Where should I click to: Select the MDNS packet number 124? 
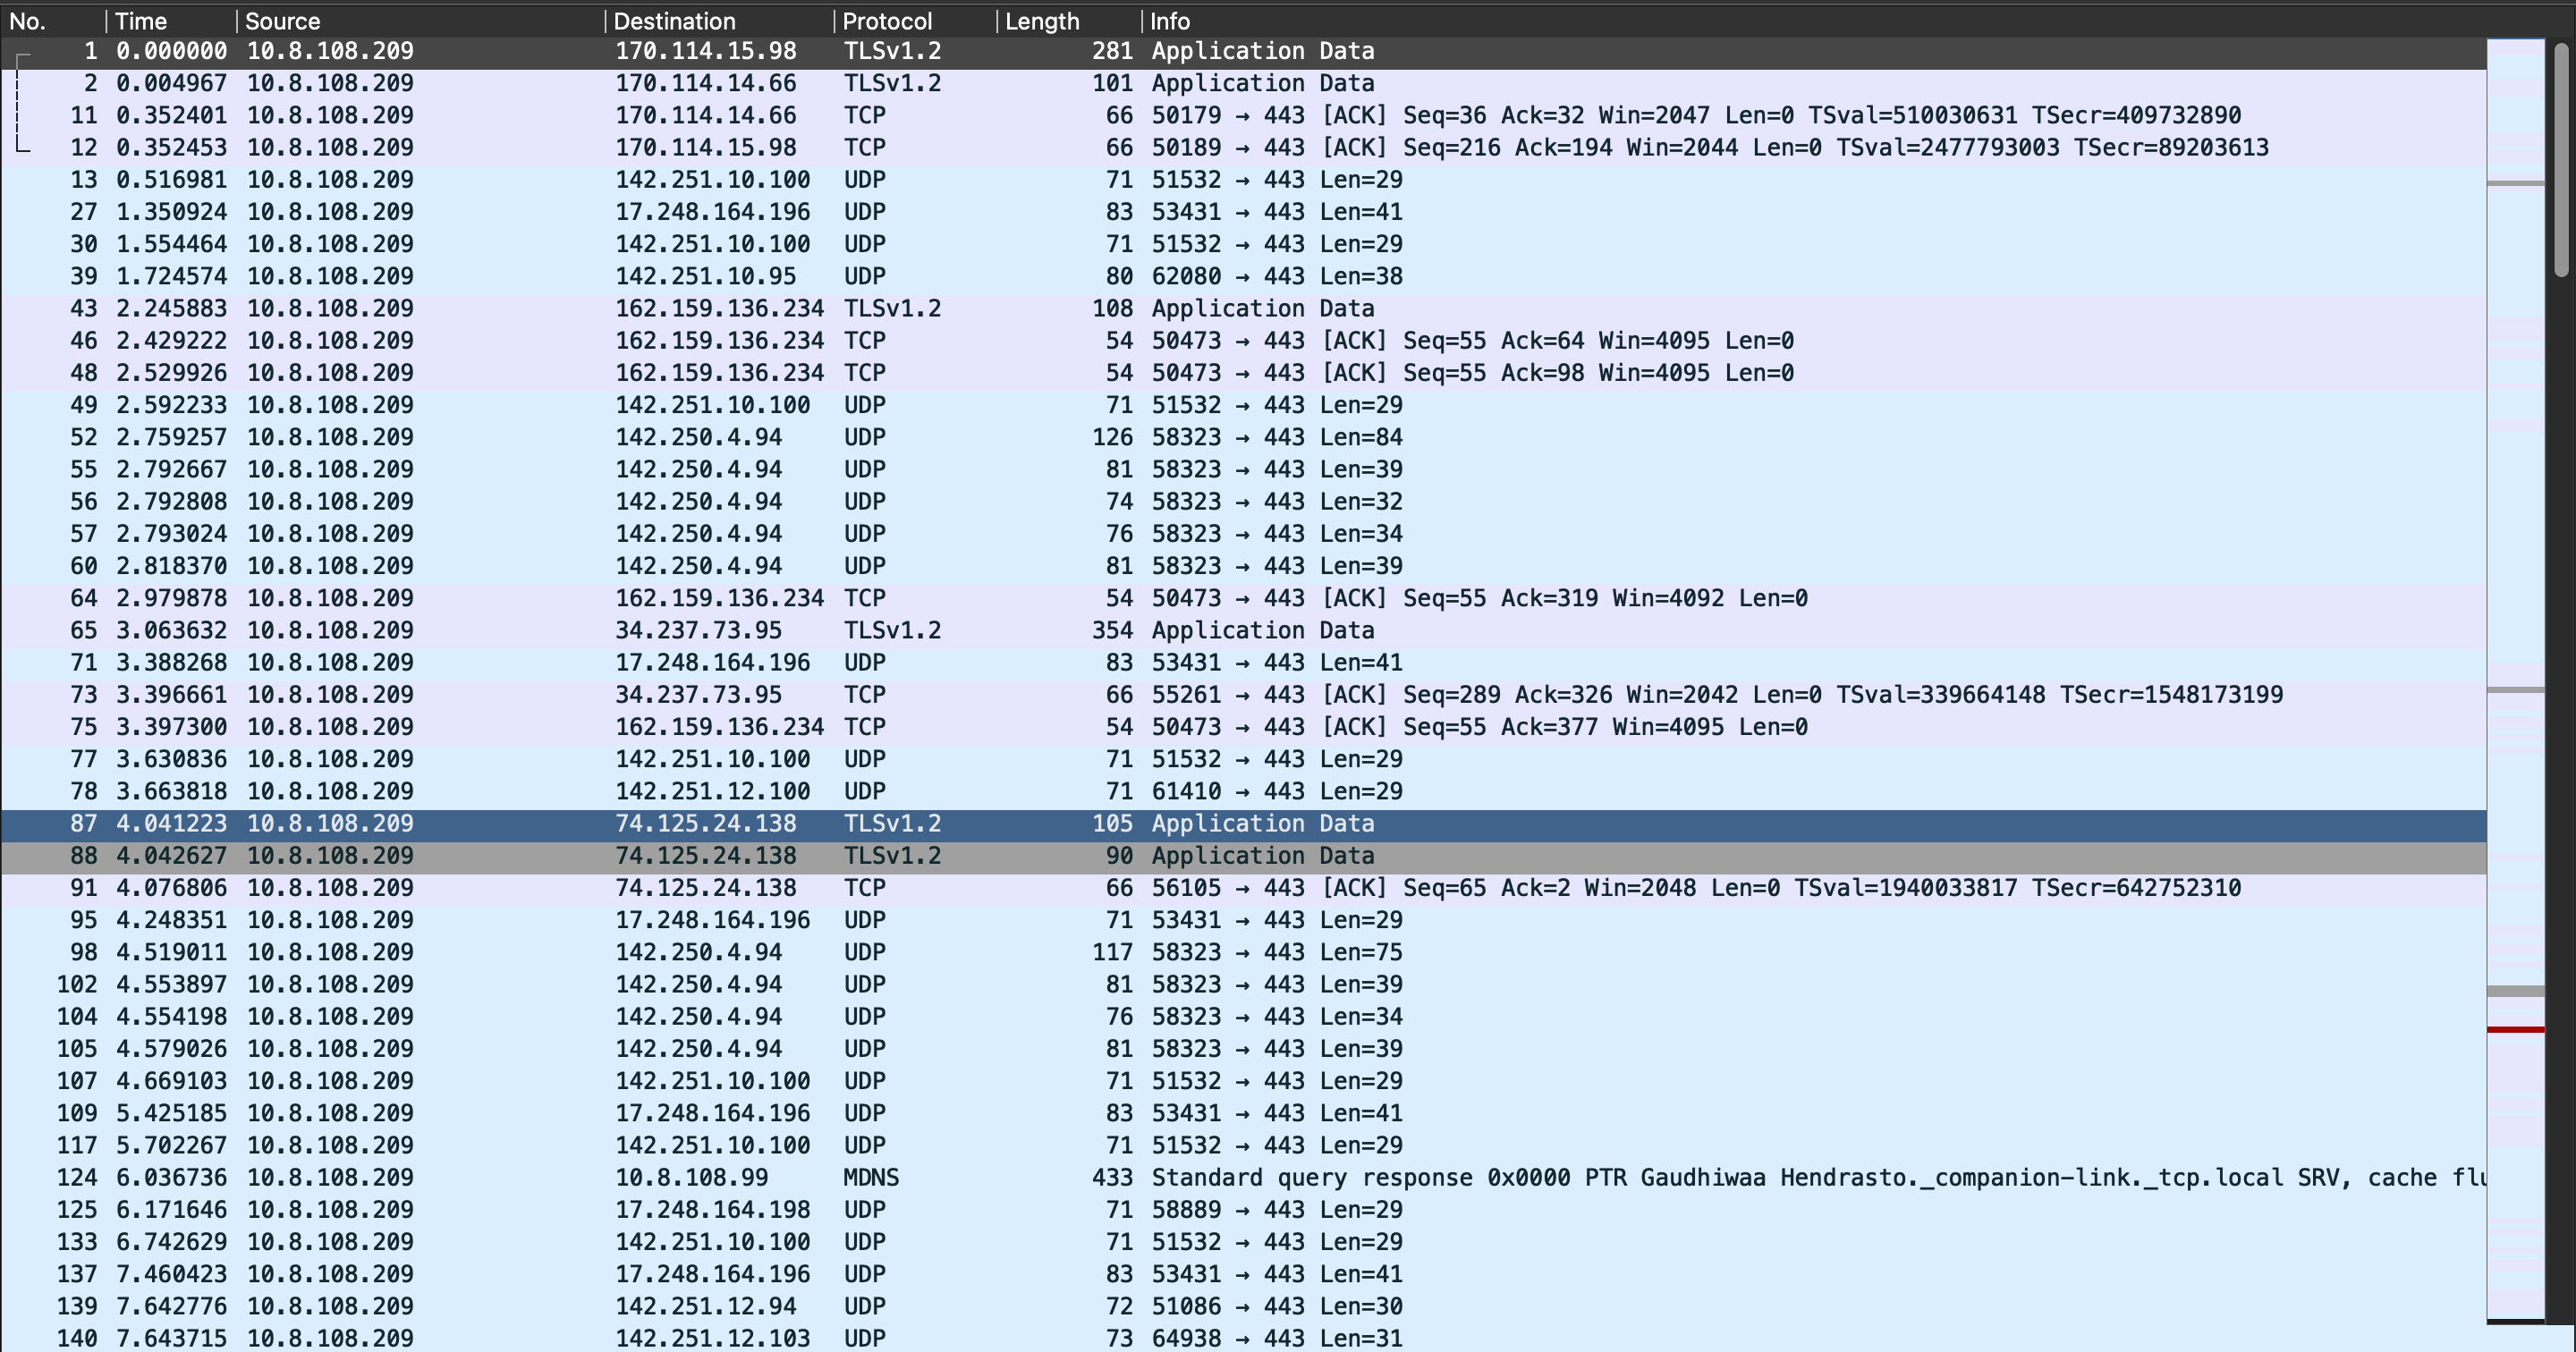point(870,1178)
